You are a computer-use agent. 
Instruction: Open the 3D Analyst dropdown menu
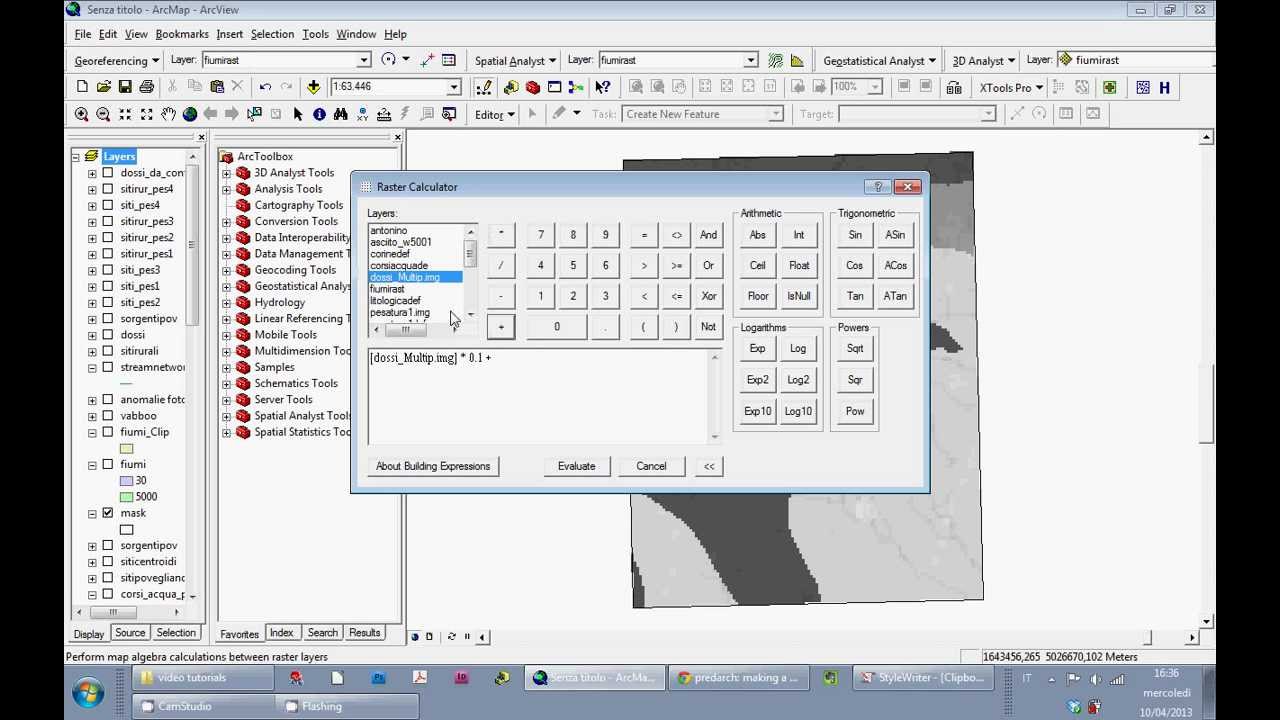[x=983, y=60]
